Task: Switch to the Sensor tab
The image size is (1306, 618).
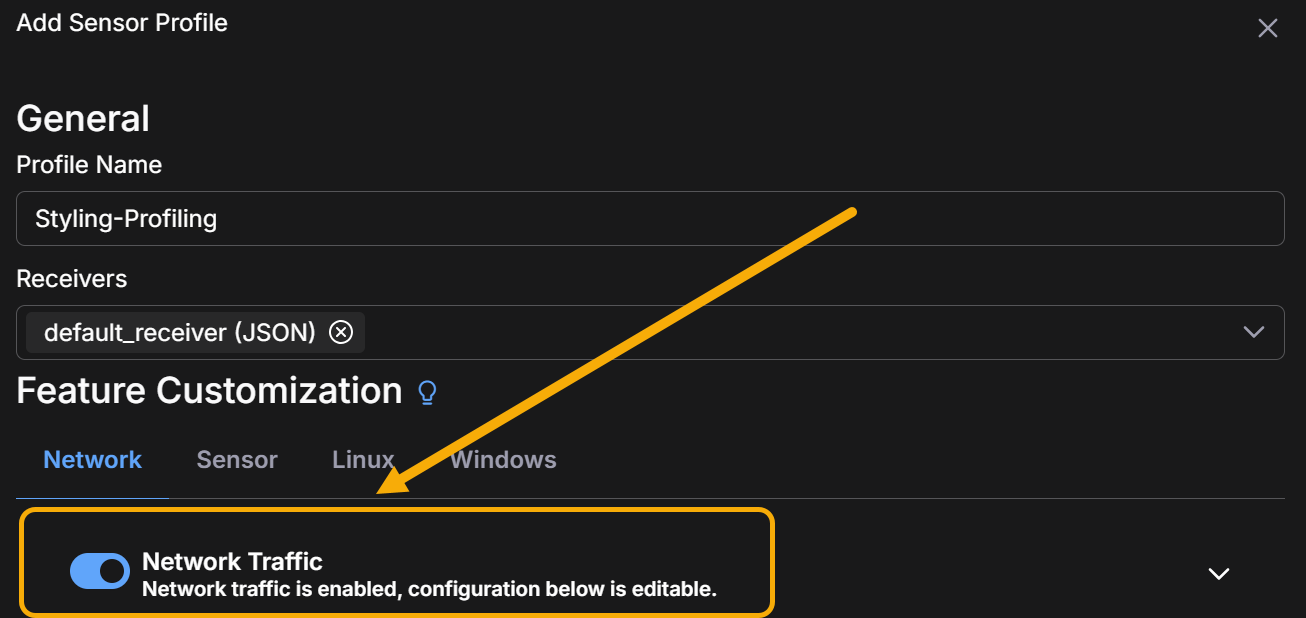Action: tap(237, 460)
